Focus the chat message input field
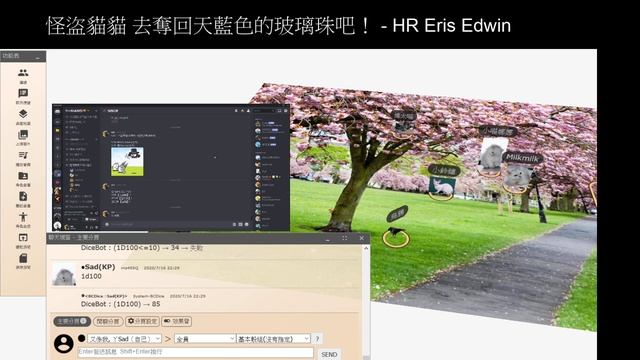 195,352
